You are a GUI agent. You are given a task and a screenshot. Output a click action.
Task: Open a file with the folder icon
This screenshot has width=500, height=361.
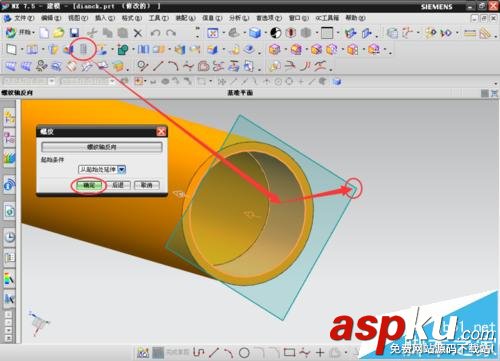[59, 33]
